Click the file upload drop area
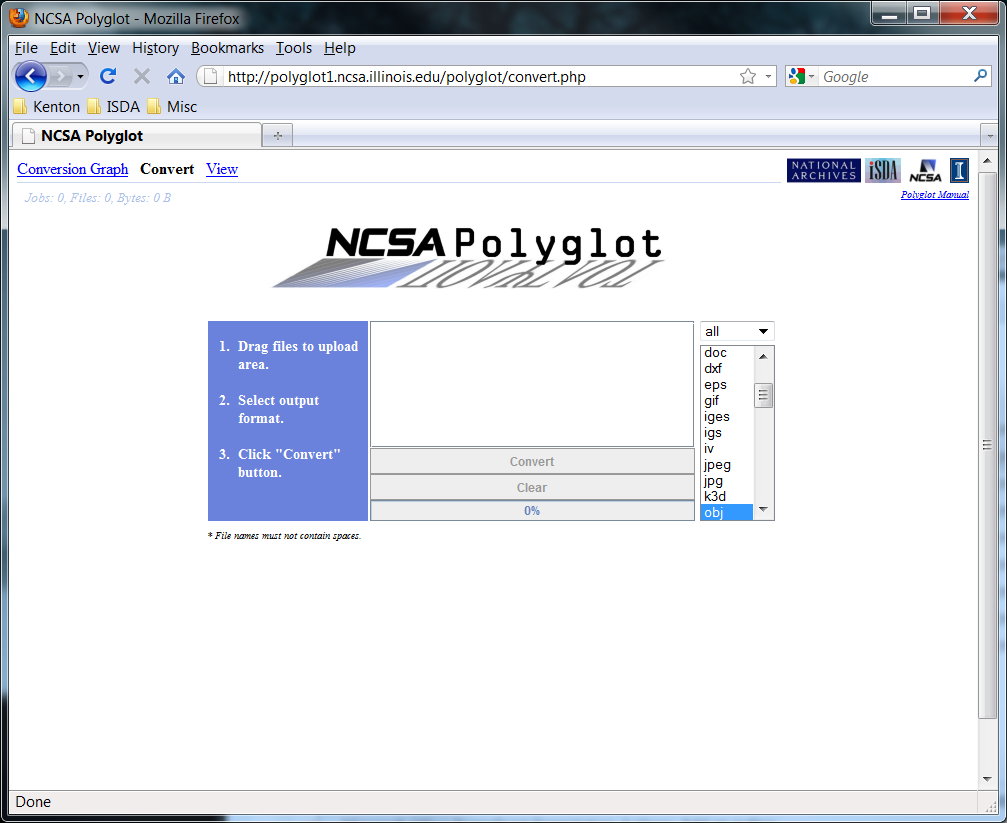The height and width of the screenshot is (823, 1007). (x=532, y=384)
